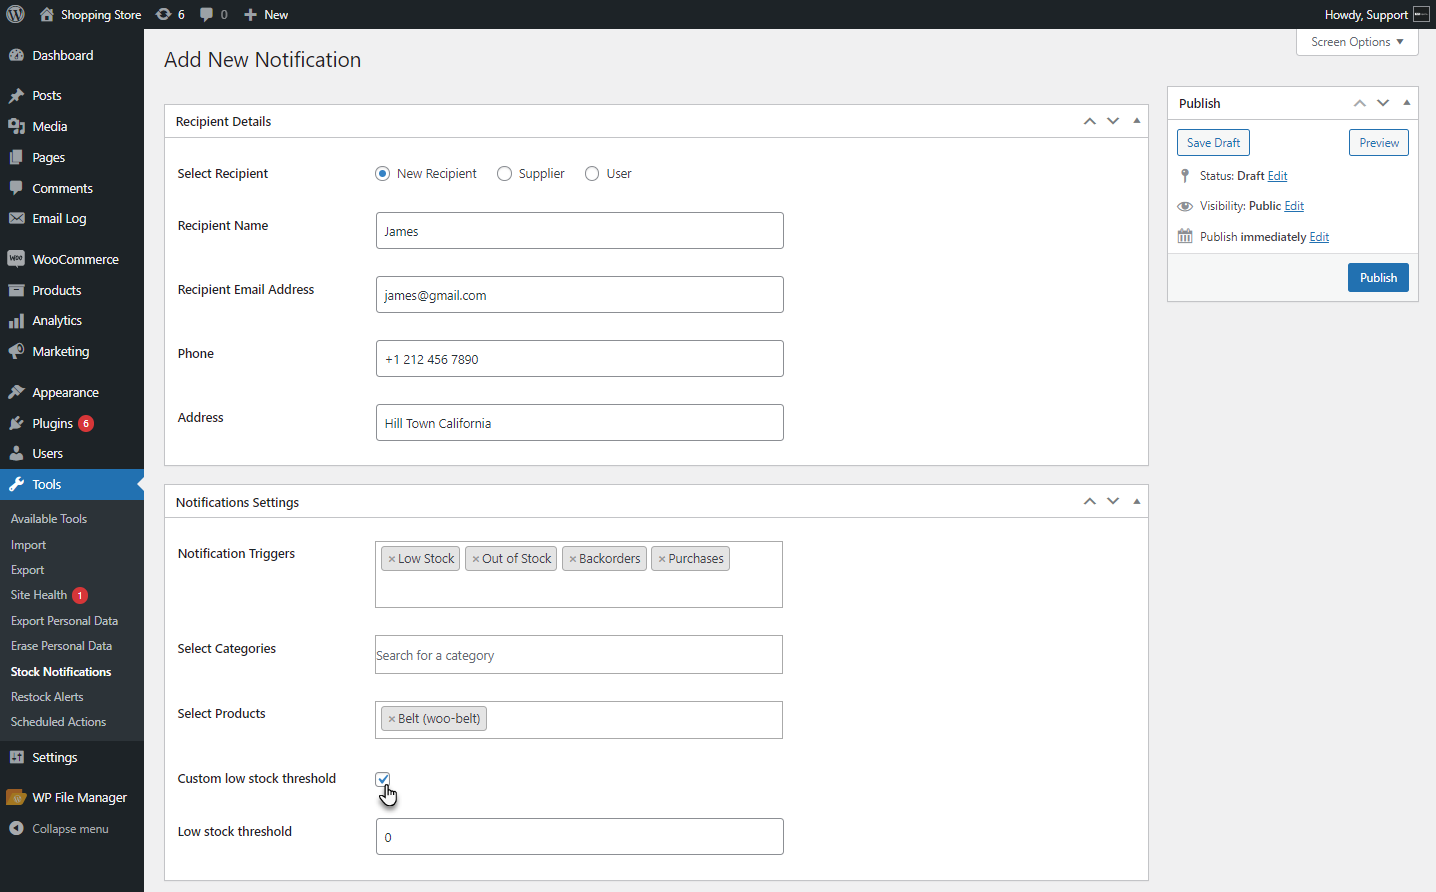Viewport: 1436px width, 892px height.
Task: Move Recipient Details panel up
Action: (1090, 121)
